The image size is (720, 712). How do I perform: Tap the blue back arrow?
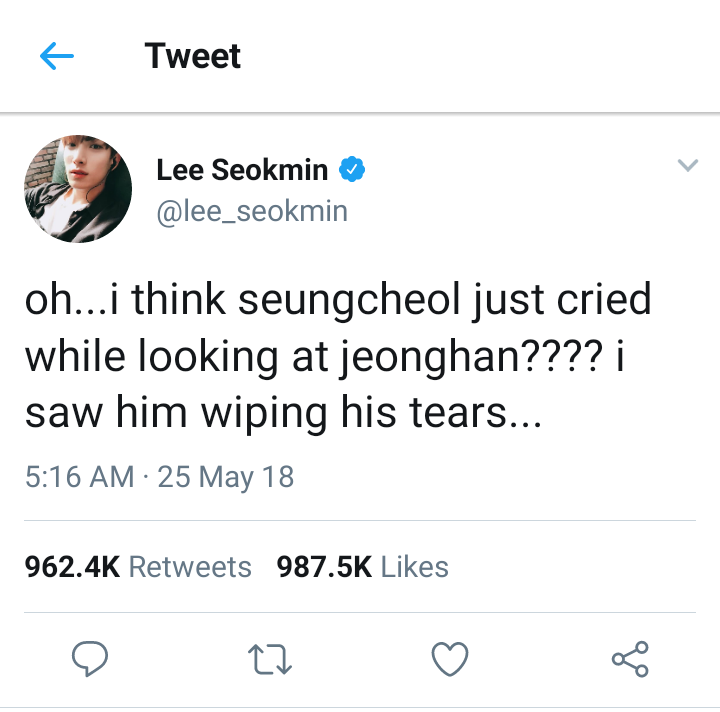(x=57, y=56)
